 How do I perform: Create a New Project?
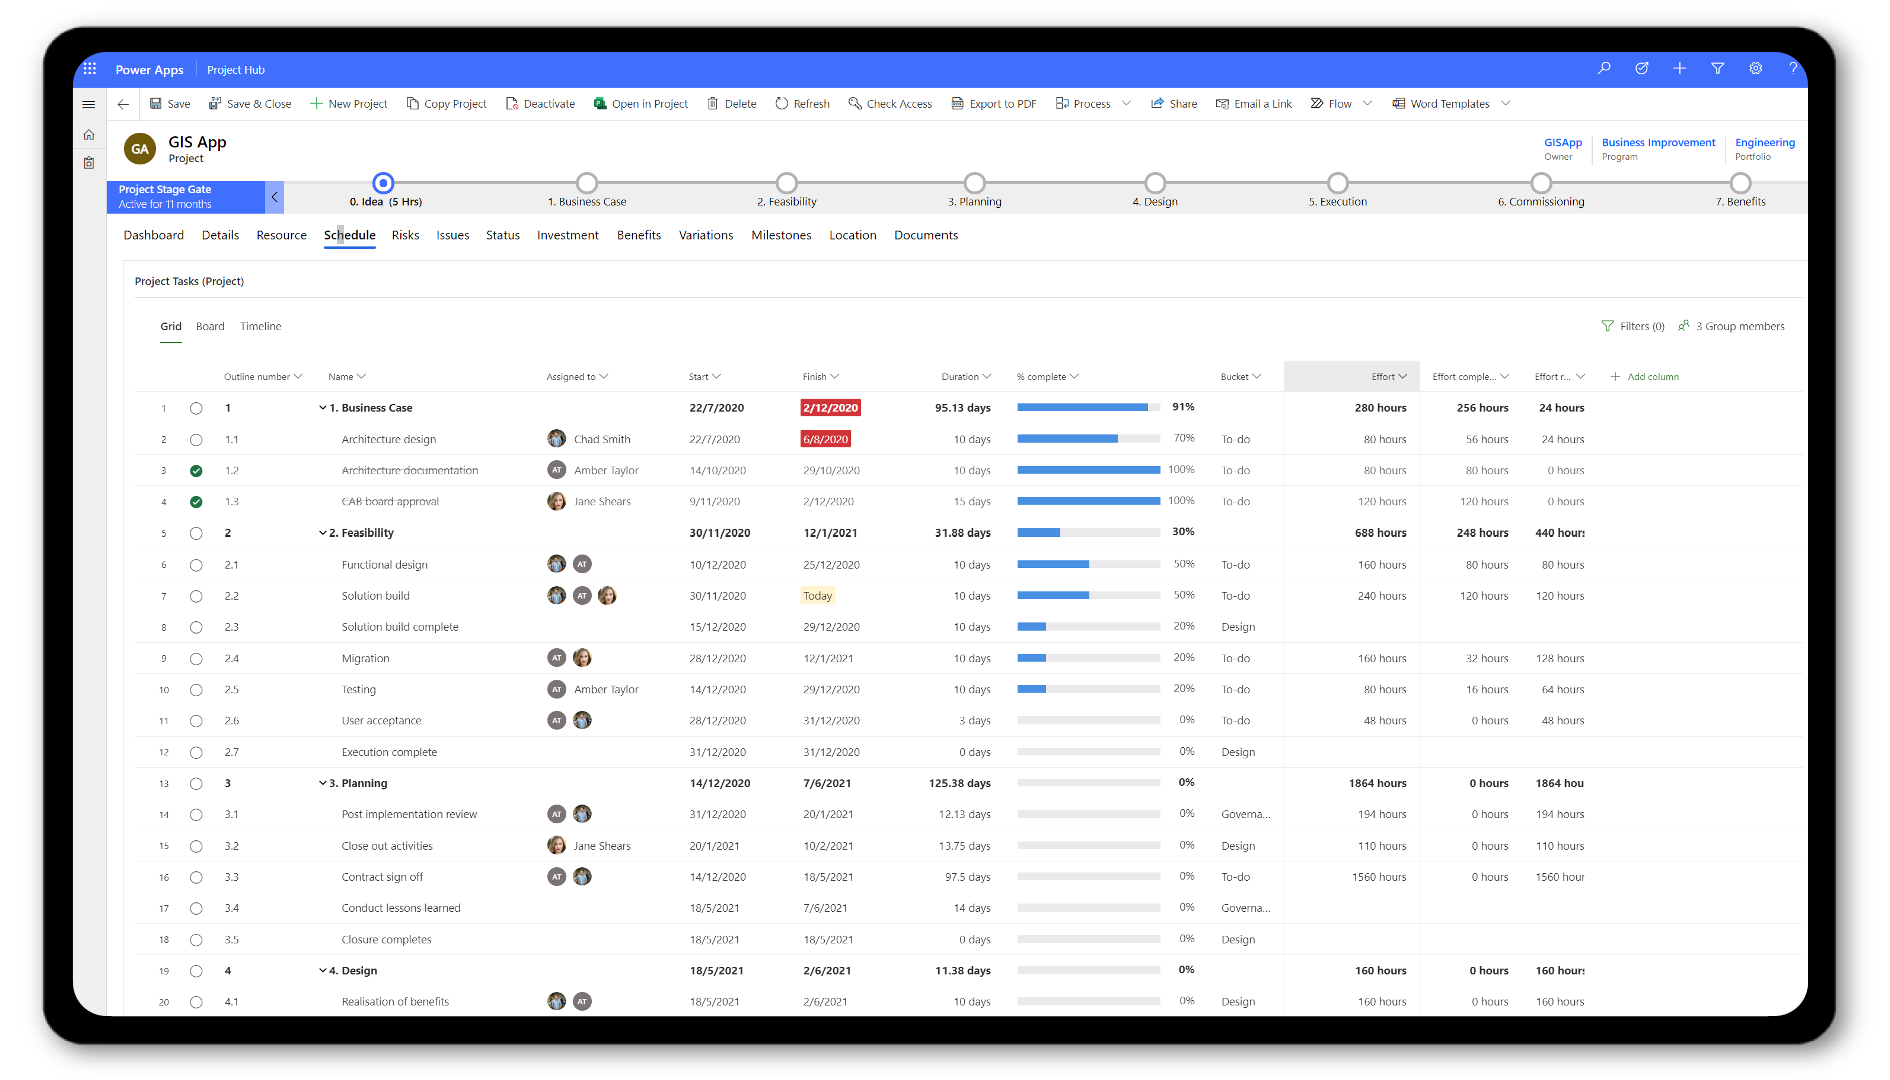click(349, 103)
